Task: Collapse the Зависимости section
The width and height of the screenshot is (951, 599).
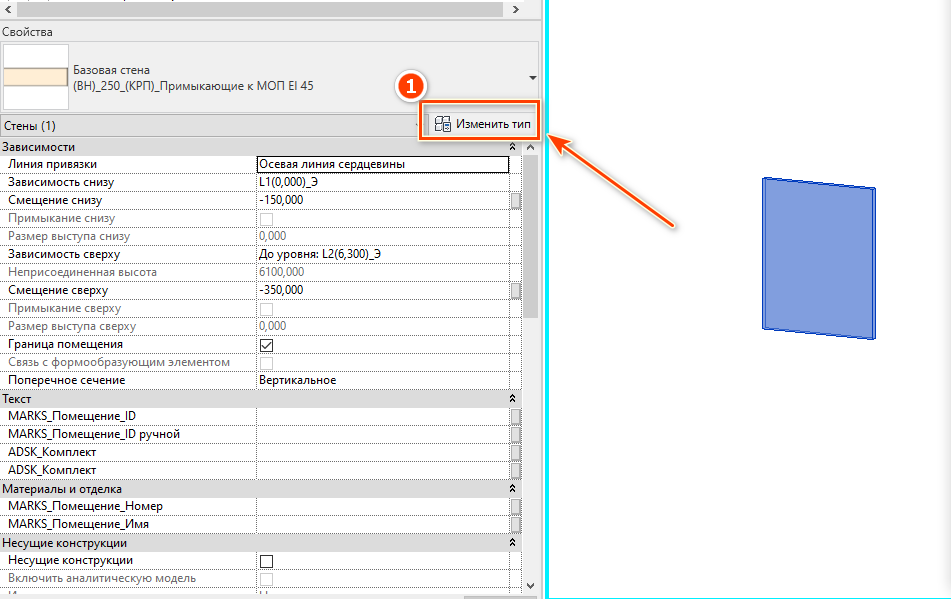Action: (x=514, y=147)
